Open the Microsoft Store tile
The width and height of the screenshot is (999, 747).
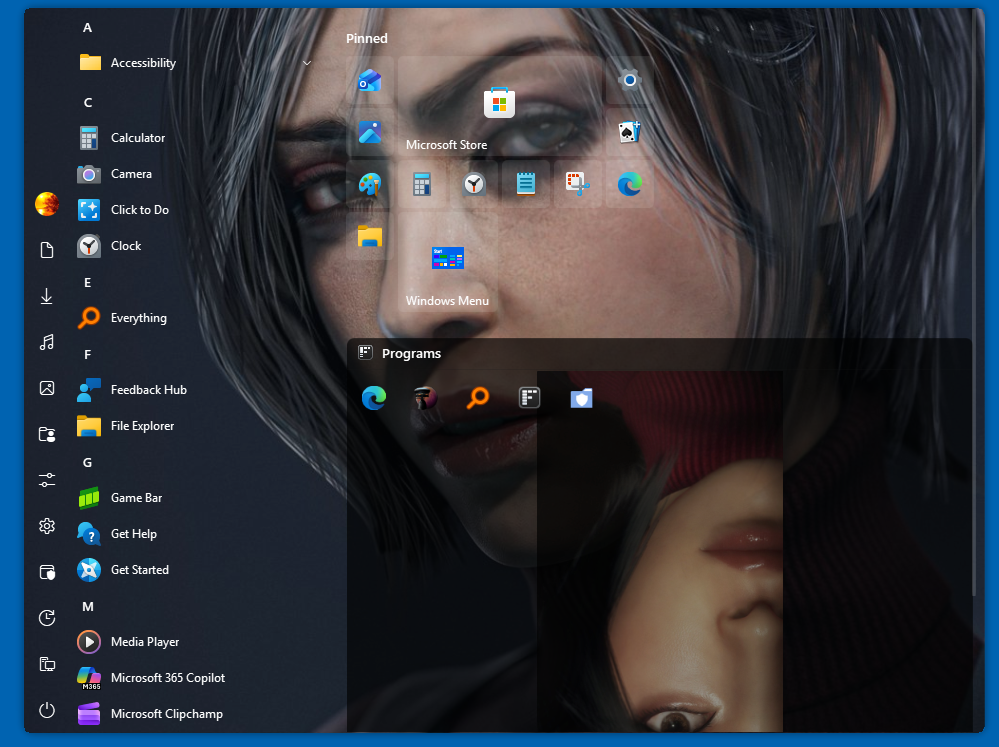click(500, 106)
